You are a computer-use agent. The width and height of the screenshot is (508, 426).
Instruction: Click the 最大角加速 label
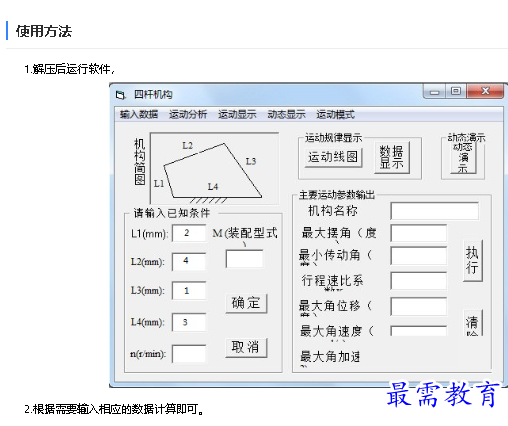coord(330,357)
